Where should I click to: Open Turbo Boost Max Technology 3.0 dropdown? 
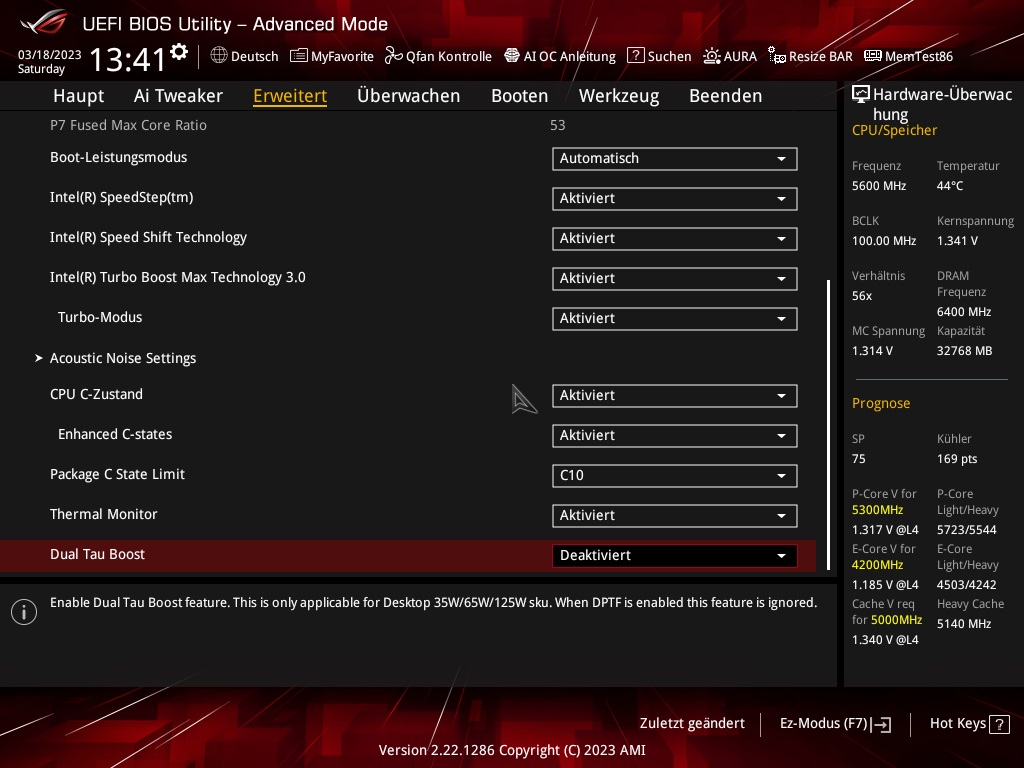[x=675, y=279]
